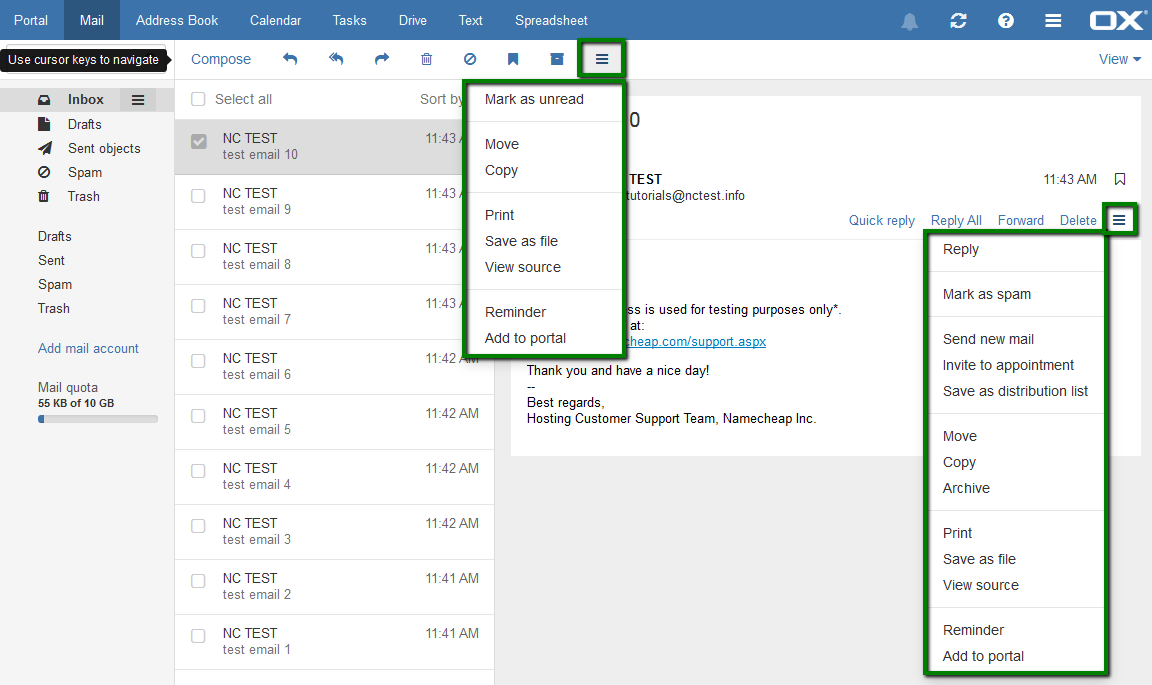The width and height of the screenshot is (1152, 685).
Task: Check the box for test email 5
Action: pos(198,416)
